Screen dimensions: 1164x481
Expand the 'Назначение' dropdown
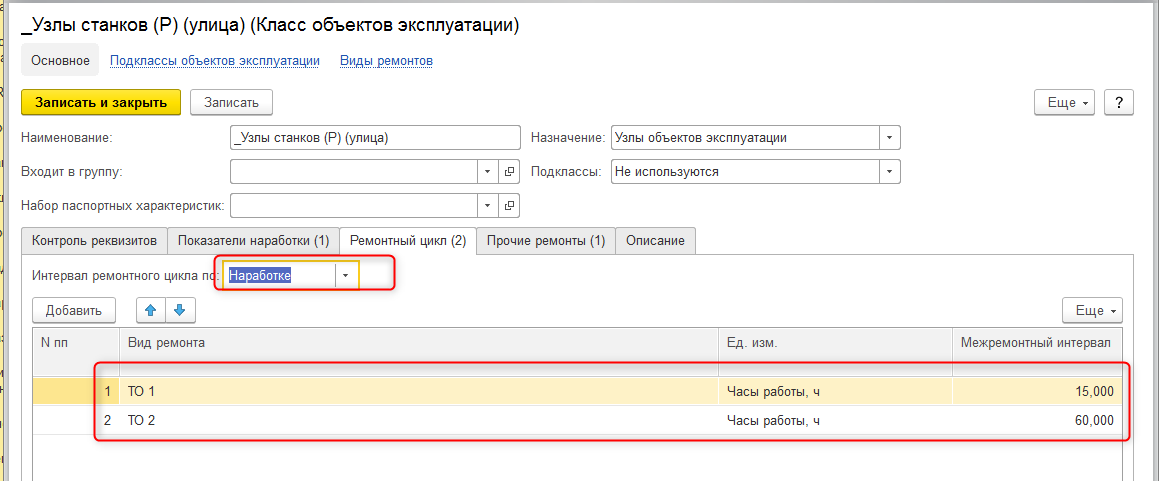[889, 137]
